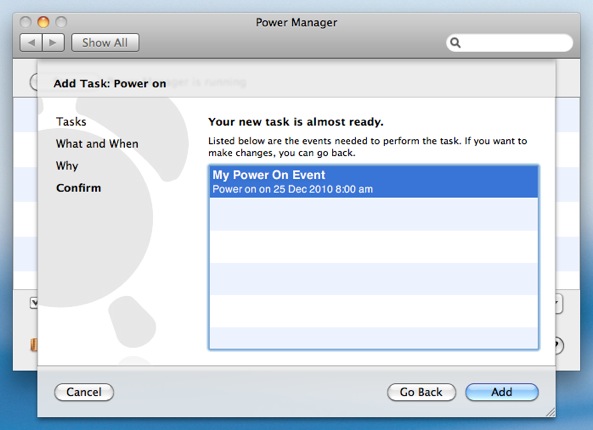Select the My Power On Event row
Screen dimensions: 593x430
(x=373, y=182)
